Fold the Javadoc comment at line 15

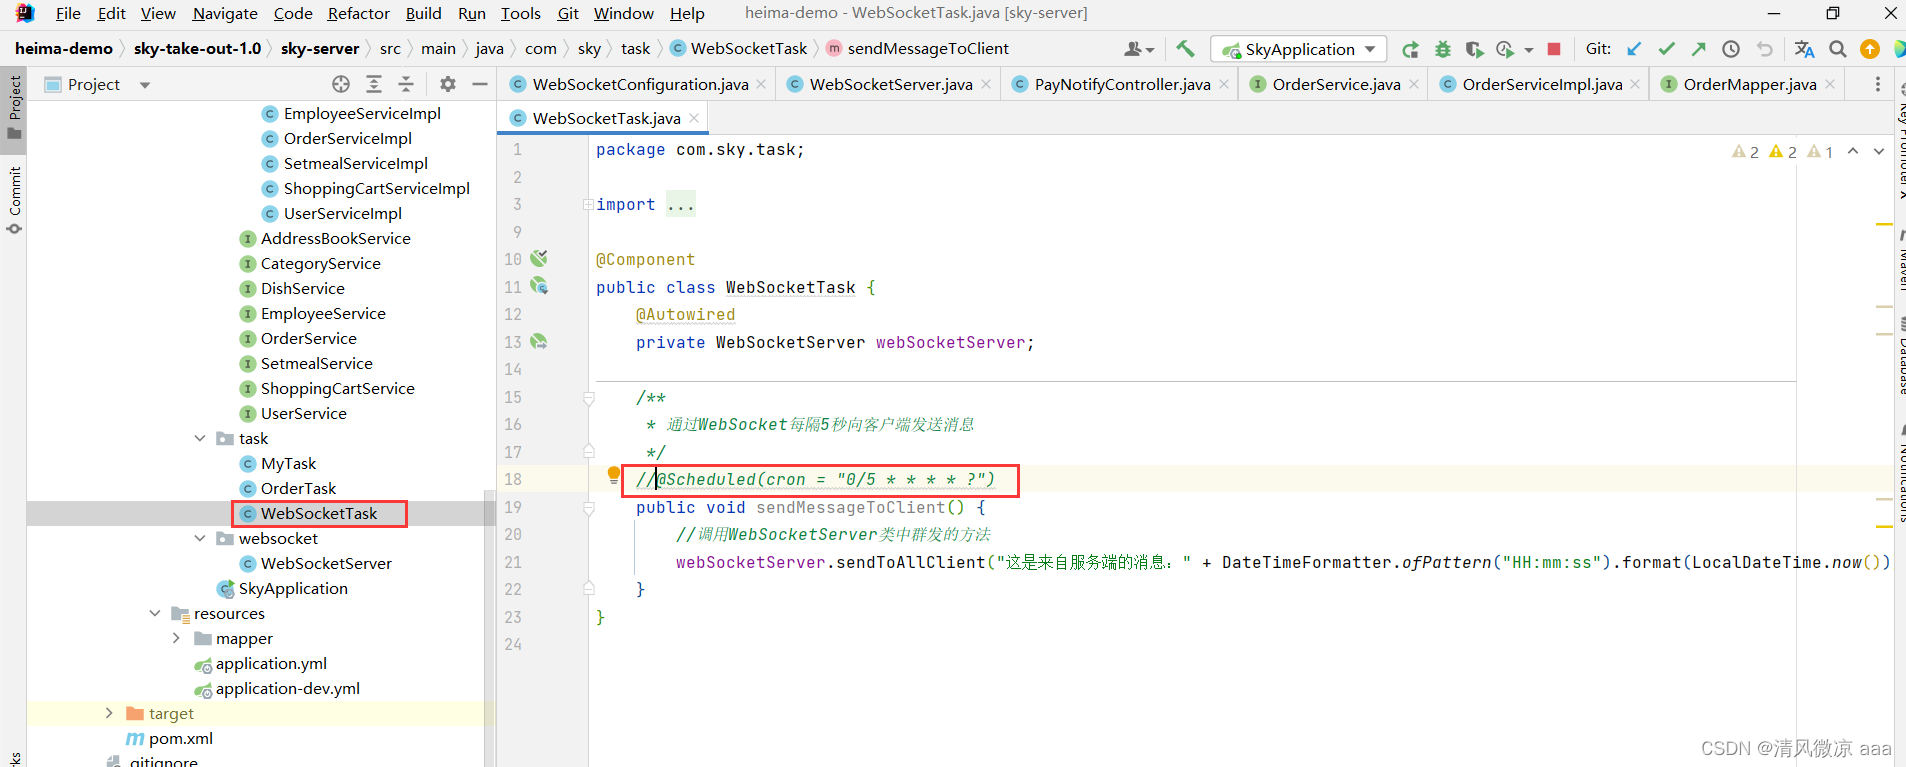tap(589, 398)
